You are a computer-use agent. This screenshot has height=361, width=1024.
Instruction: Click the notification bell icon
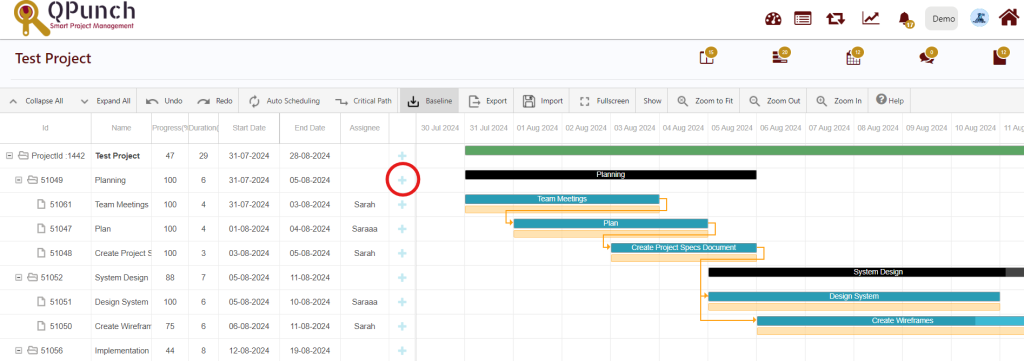pyautogui.click(x=904, y=18)
